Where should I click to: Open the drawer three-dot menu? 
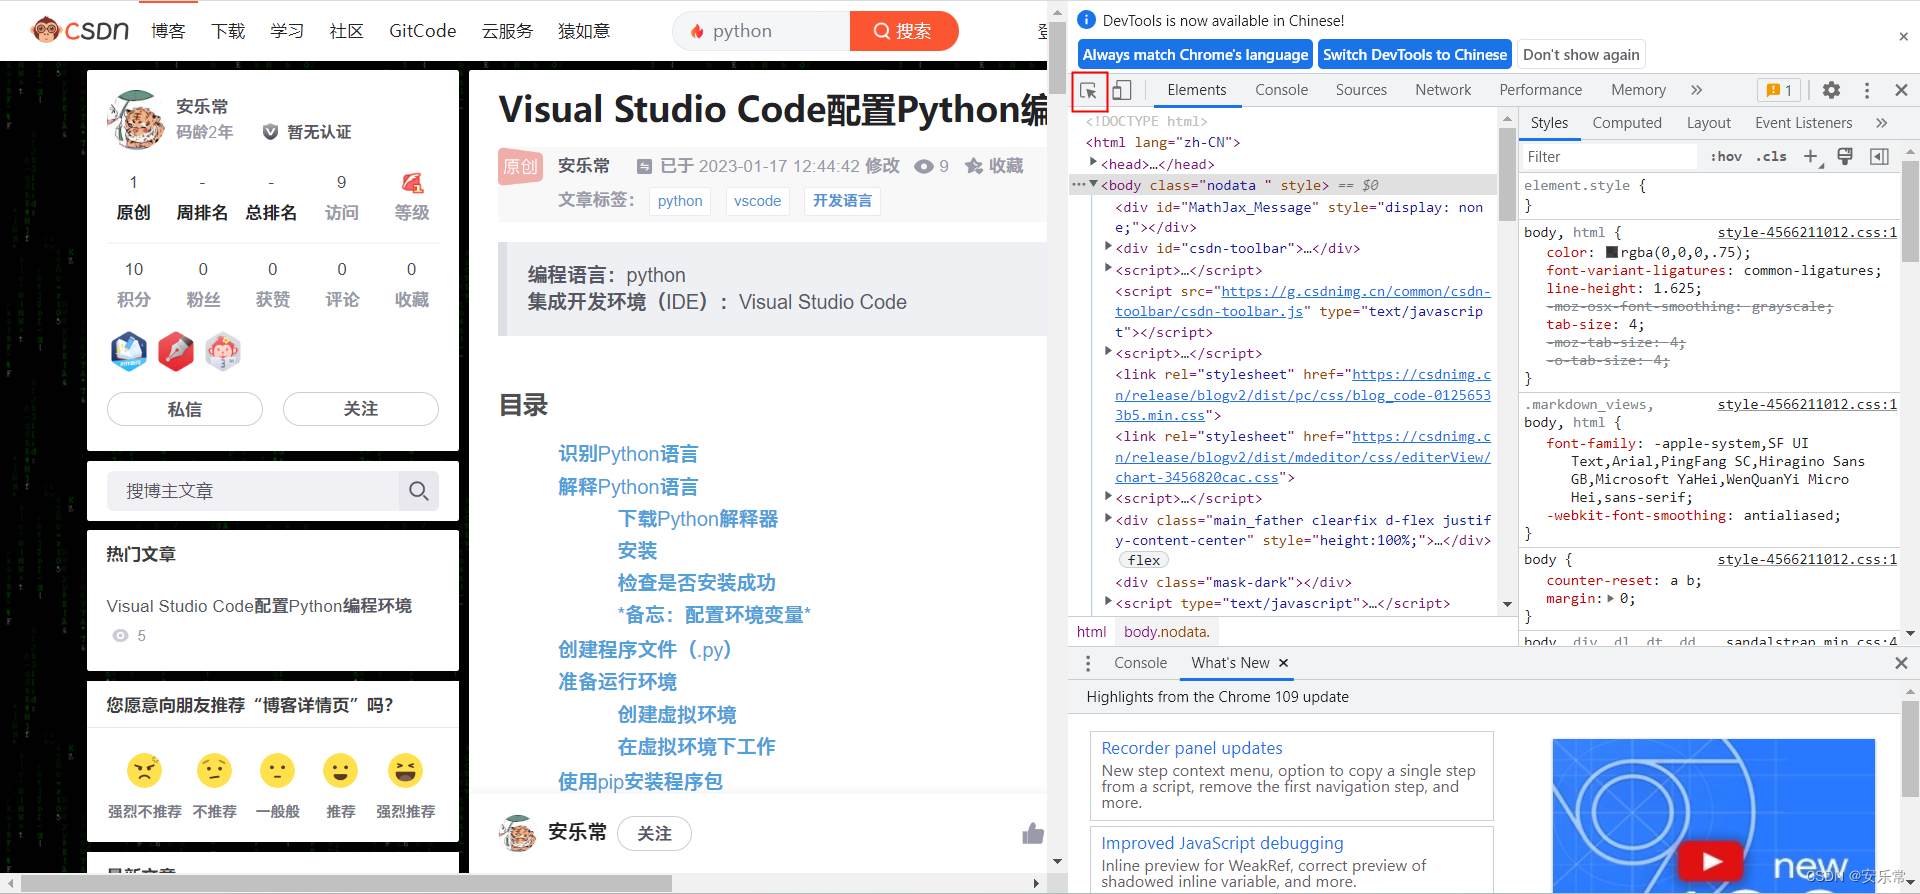[1088, 663]
